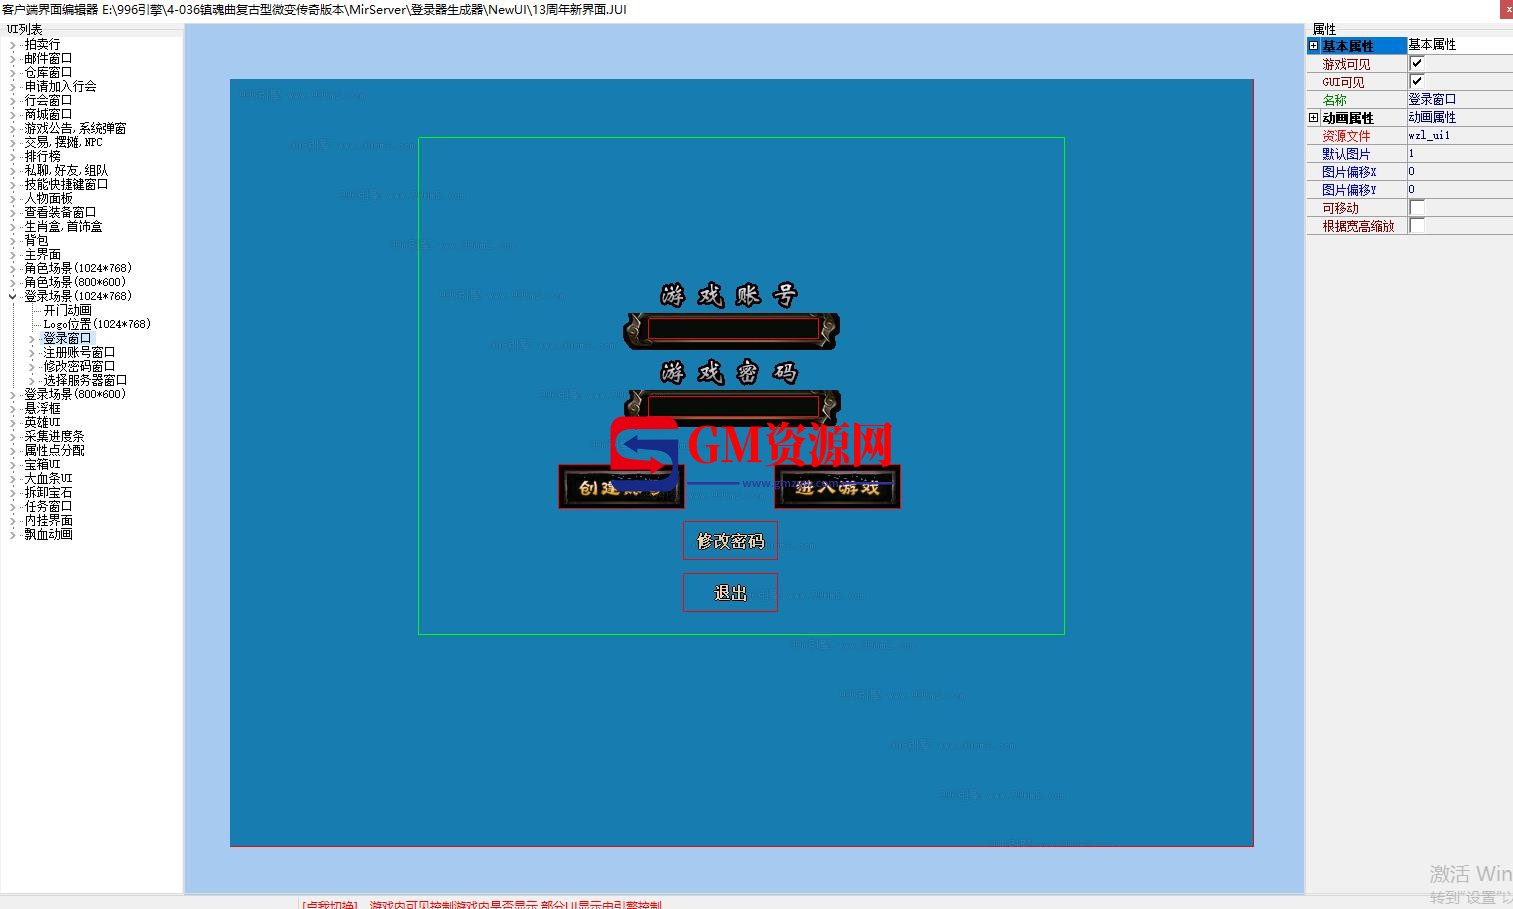
Task: Select 采集进度条 tree item
Action: coord(54,437)
